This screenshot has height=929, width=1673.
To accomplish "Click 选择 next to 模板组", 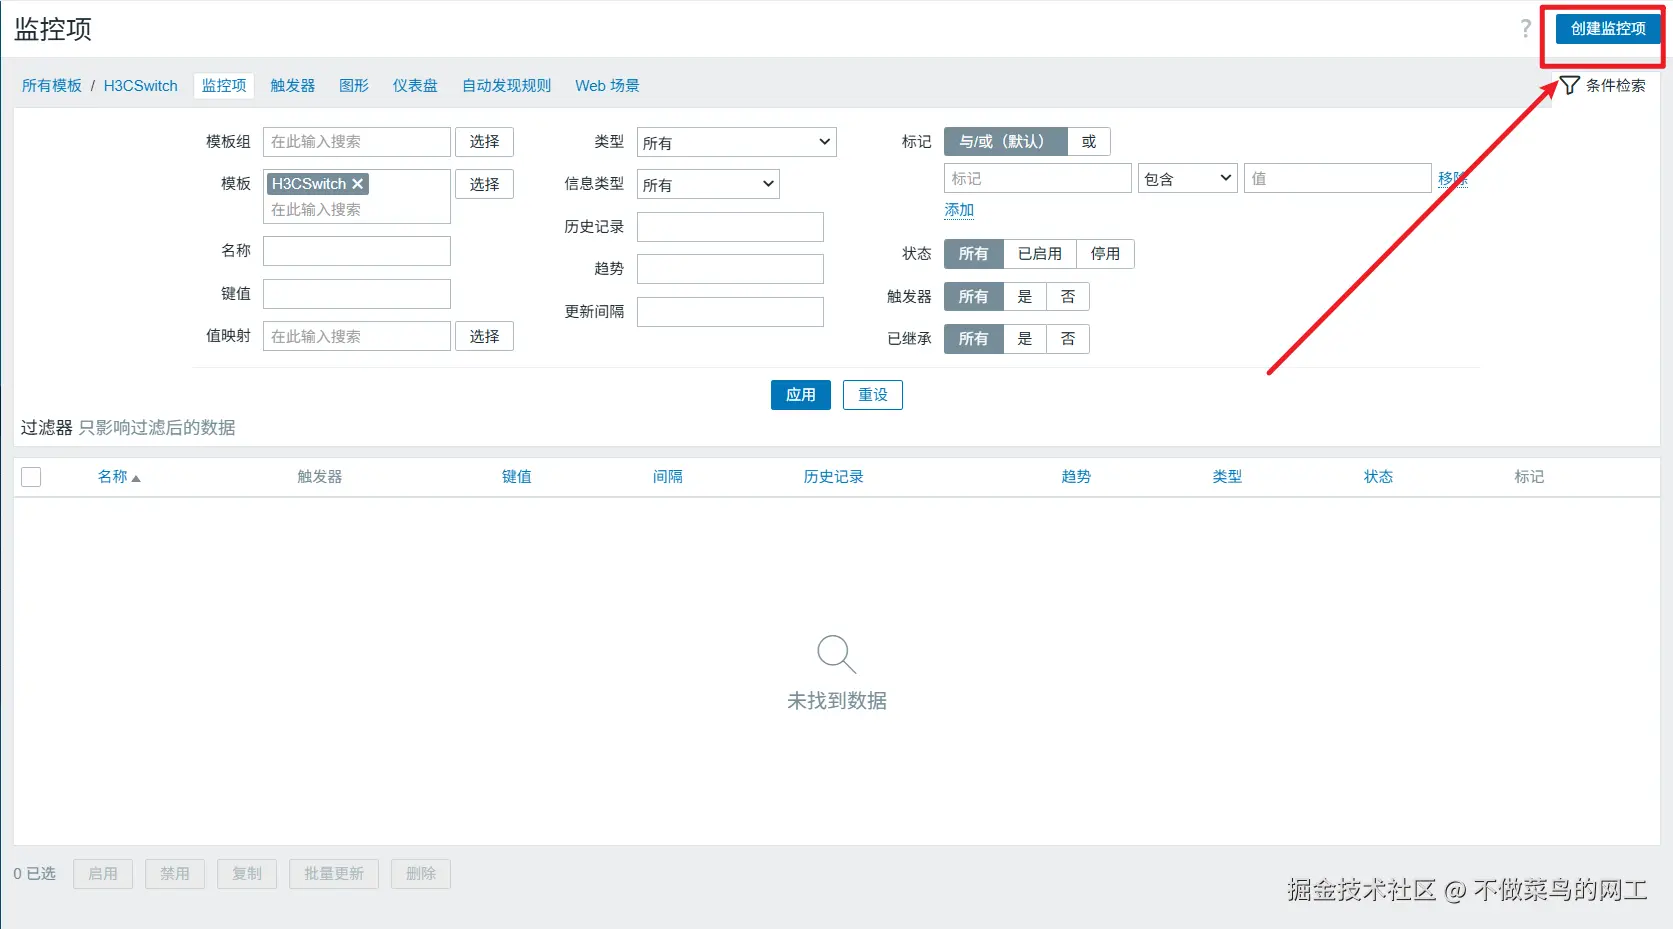I will tap(484, 142).
